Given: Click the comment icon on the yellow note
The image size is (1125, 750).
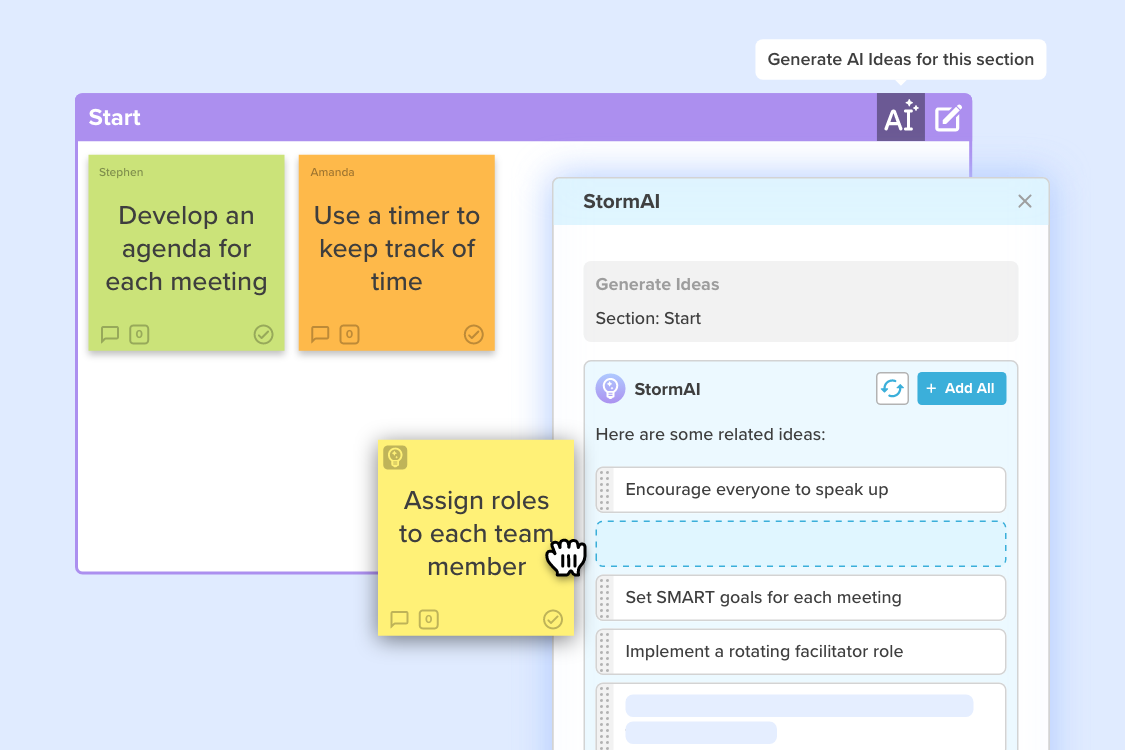Looking at the screenshot, I should click(399, 619).
